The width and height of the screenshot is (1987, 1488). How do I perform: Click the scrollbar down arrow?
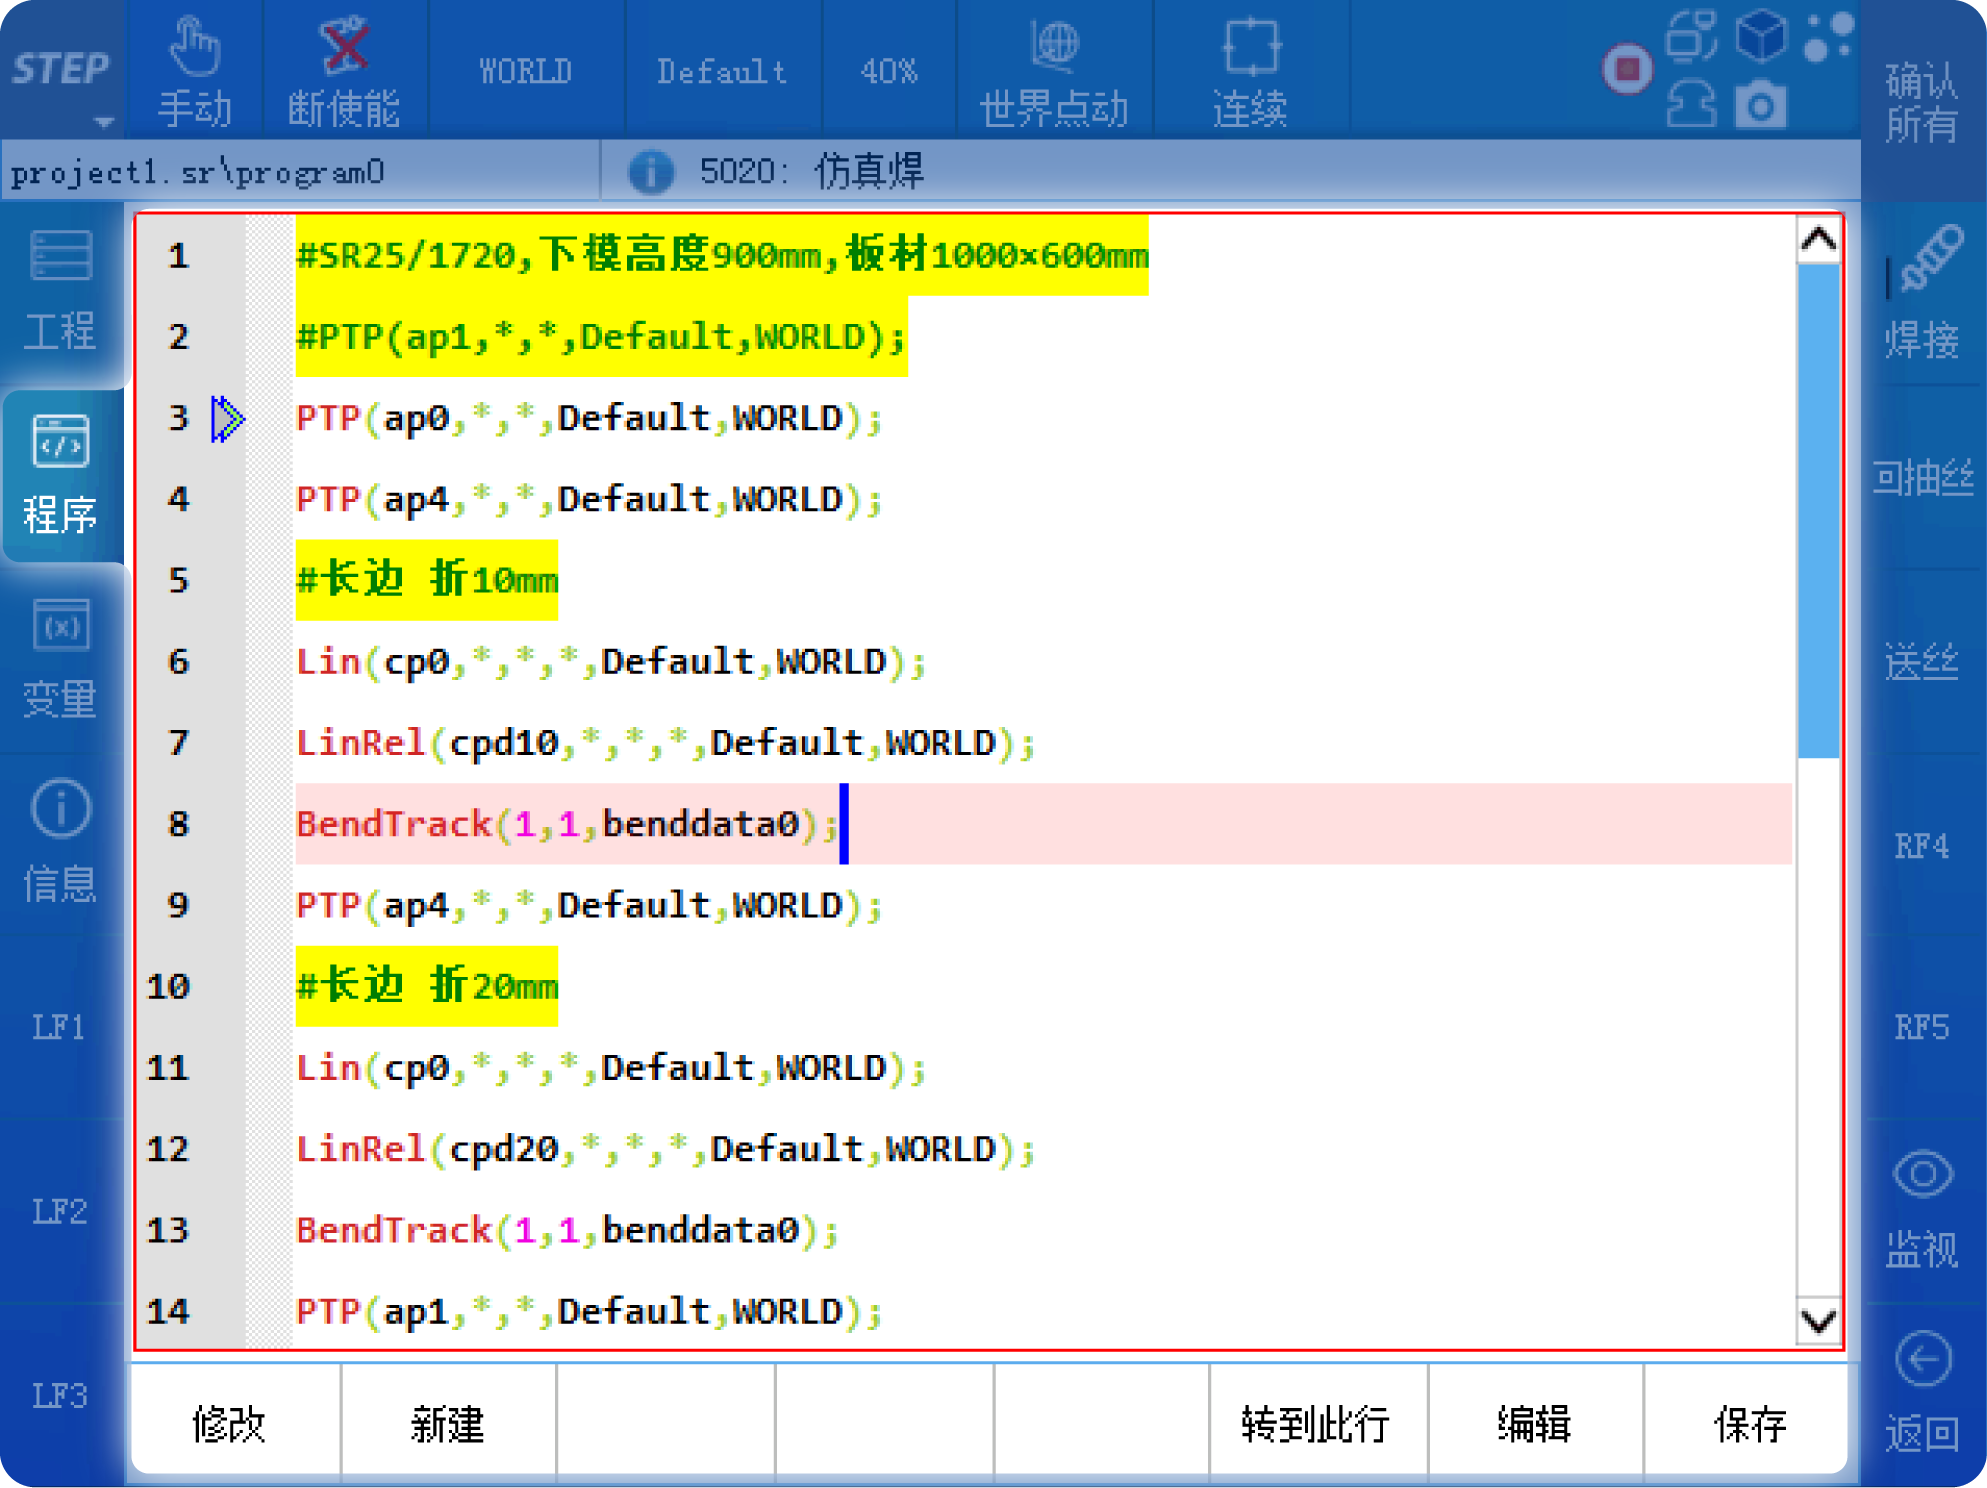point(1818,1321)
